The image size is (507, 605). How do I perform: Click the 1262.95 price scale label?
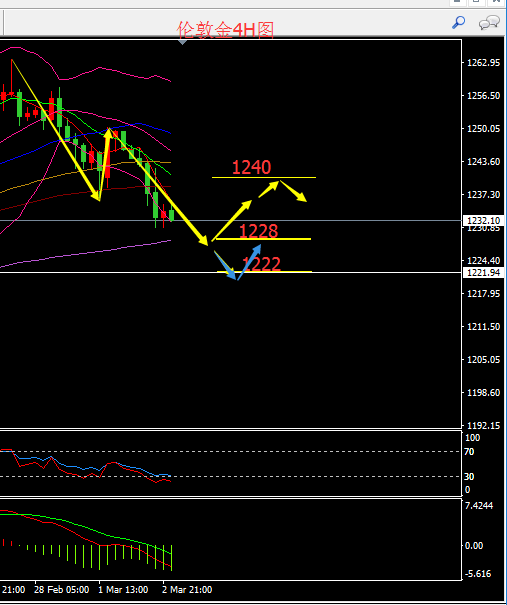click(483, 63)
